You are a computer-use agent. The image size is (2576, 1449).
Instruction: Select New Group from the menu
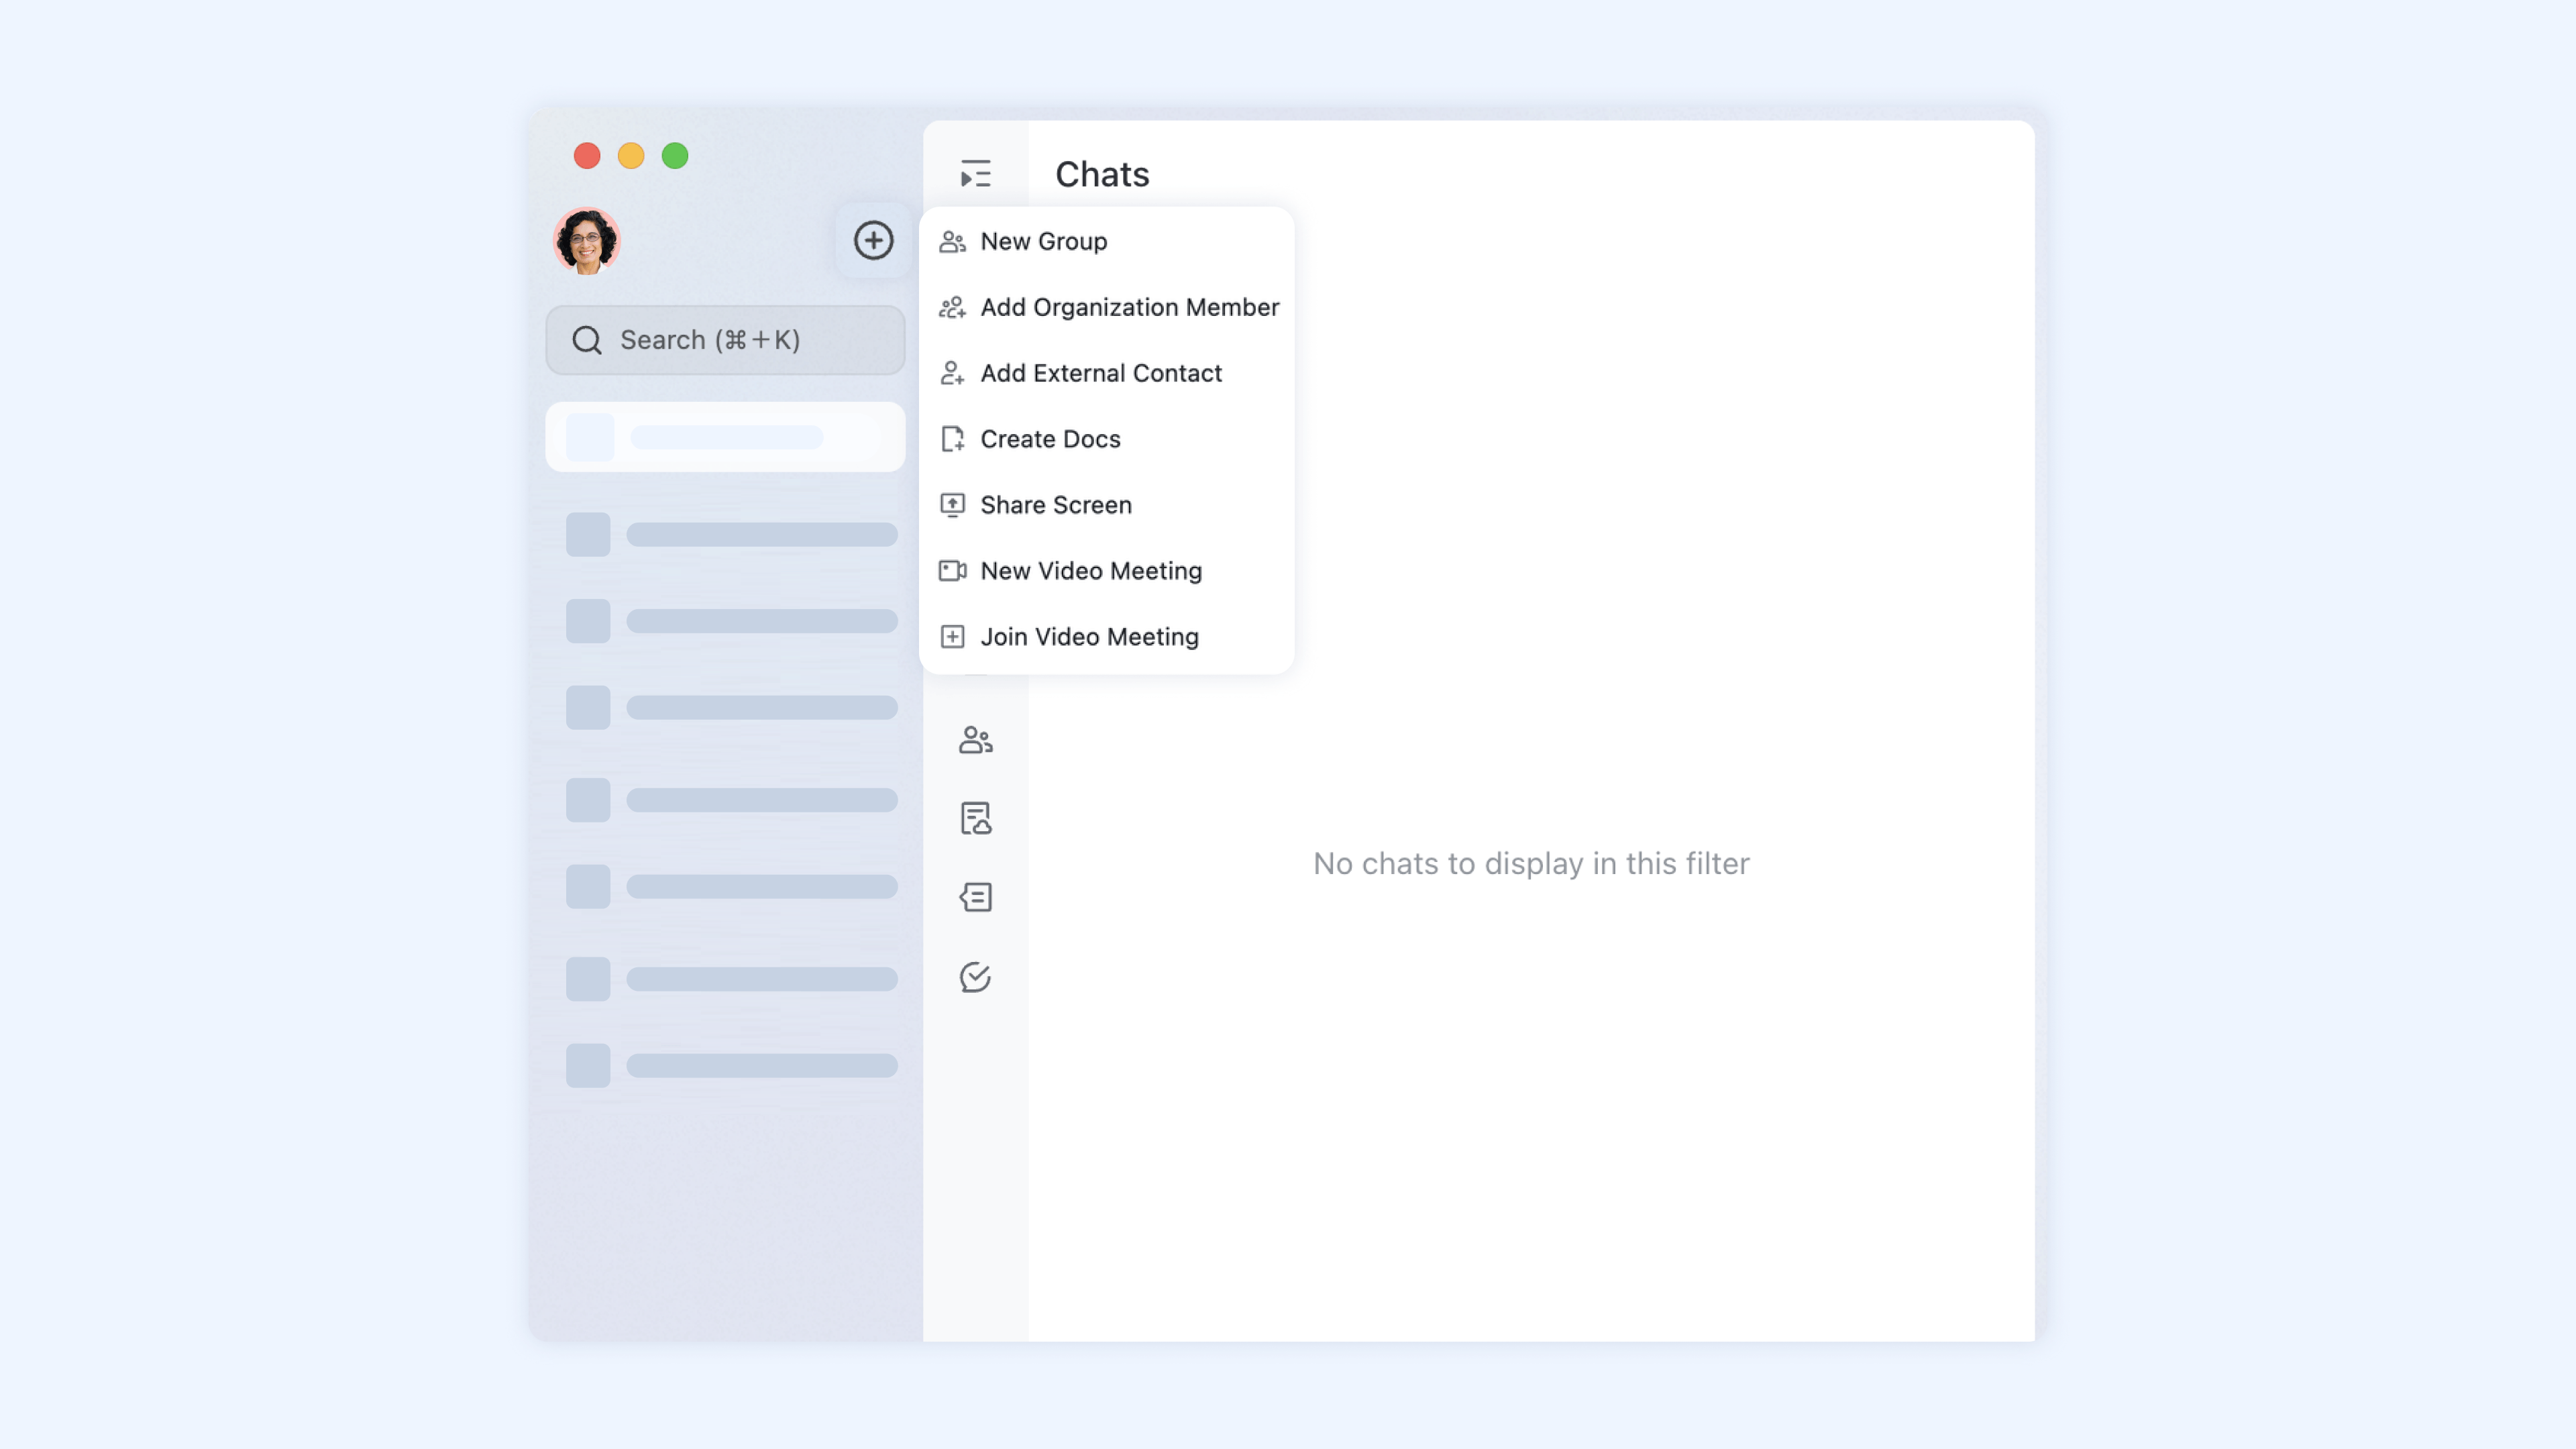click(x=1043, y=241)
